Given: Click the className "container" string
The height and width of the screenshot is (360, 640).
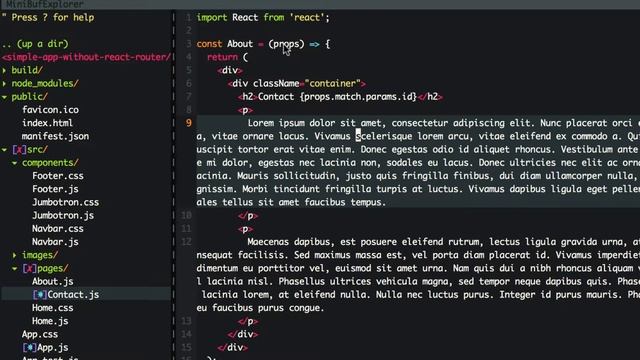Looking at the screenshot, I should point(333,84).
